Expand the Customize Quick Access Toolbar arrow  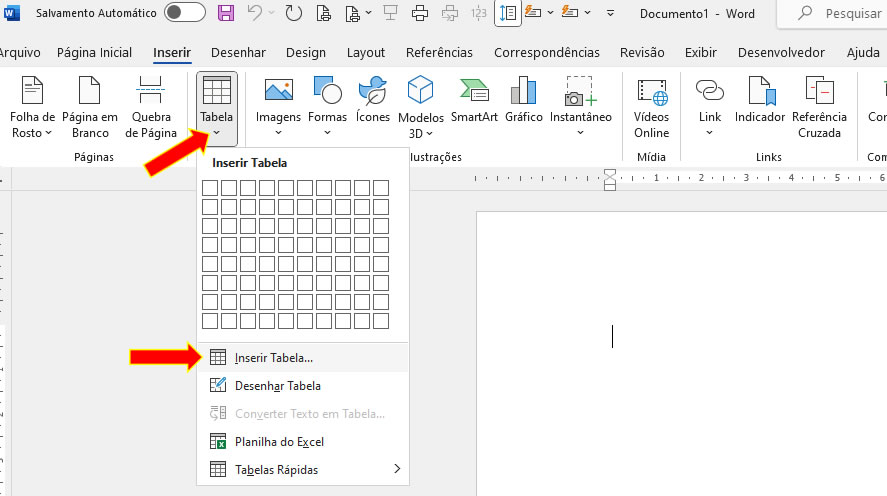click(610, 12)
